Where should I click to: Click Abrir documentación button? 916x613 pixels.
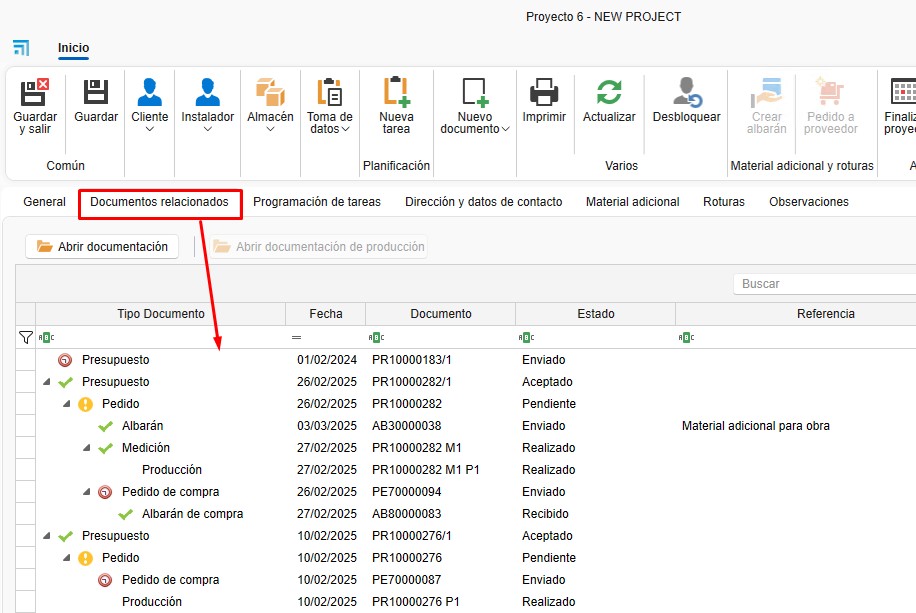102,247
